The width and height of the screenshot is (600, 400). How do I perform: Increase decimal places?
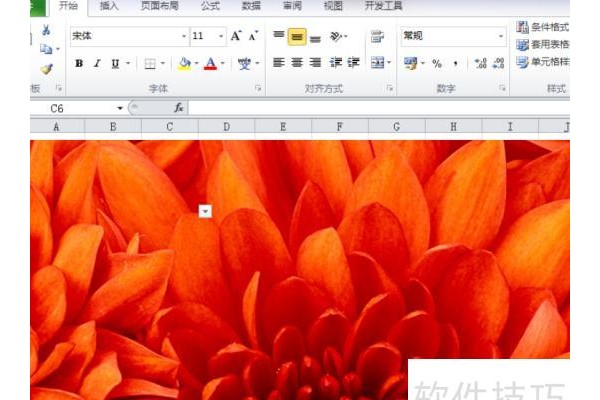tap(480, 63)
